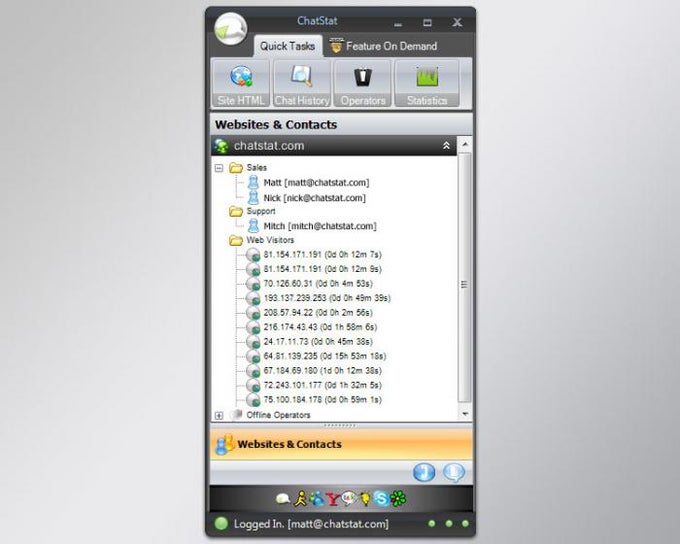The width and height of the screenshot is (680, 544).
Task: Select visitor 81.154.171.191 (0d 0h 12m 7s)
Action: coord(323,255)
